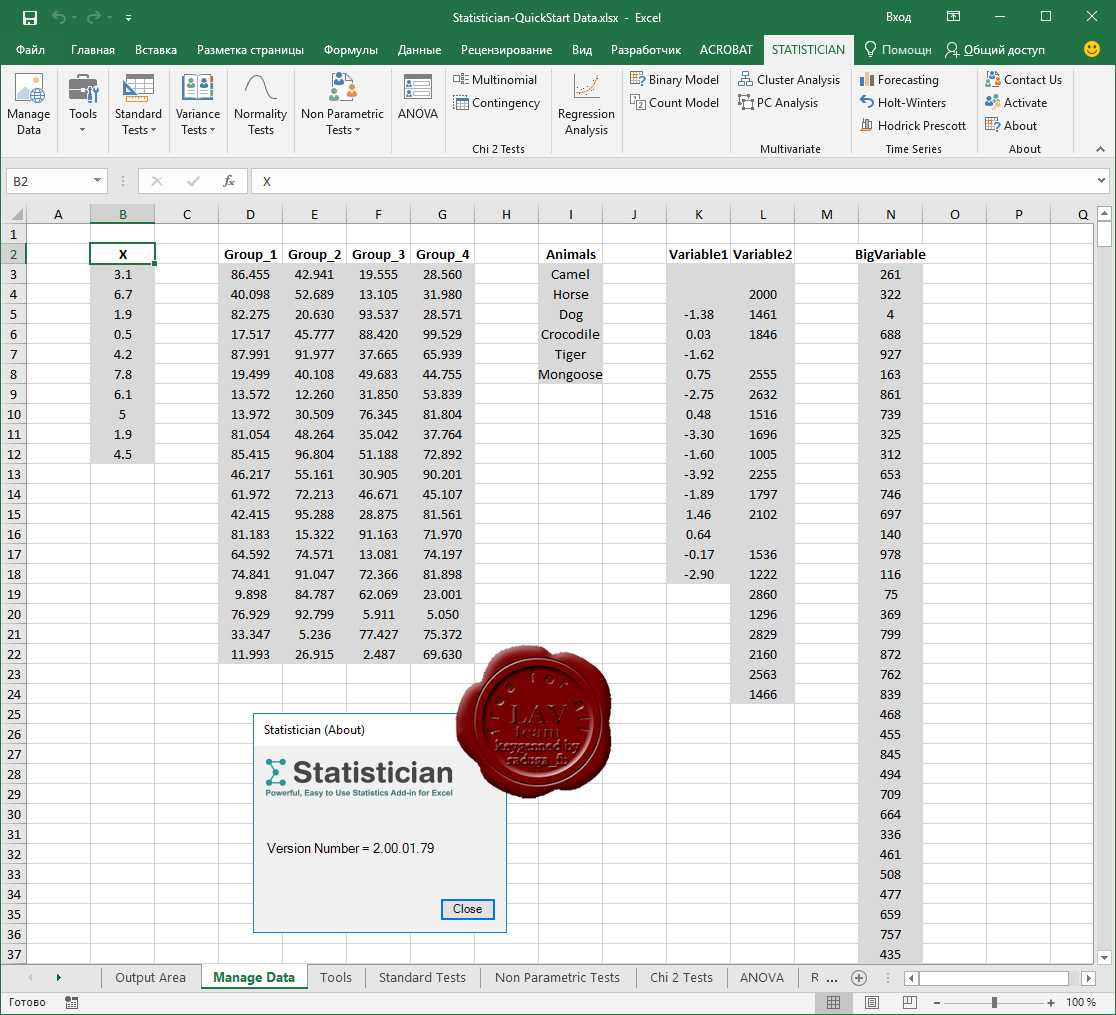Switch to the Данные ribbon tab

point(419,50)
